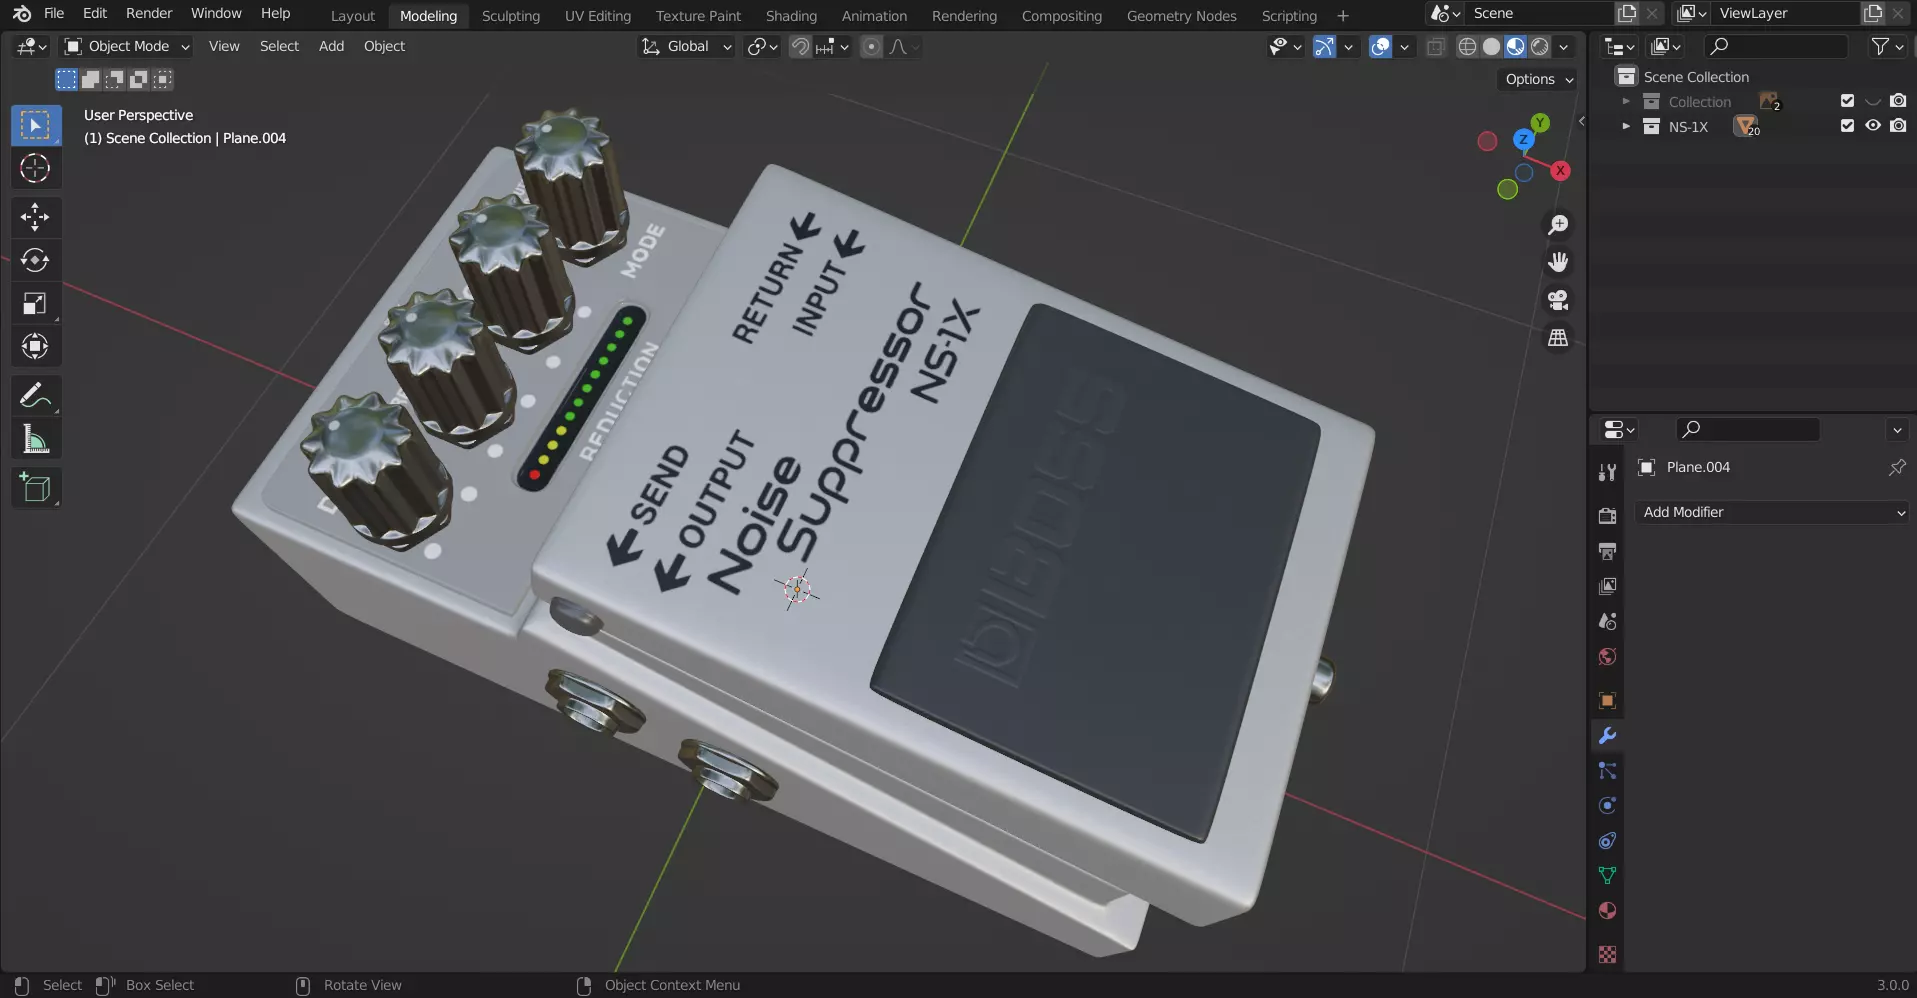Toggle X-Ray mode

pos(1435,47)
